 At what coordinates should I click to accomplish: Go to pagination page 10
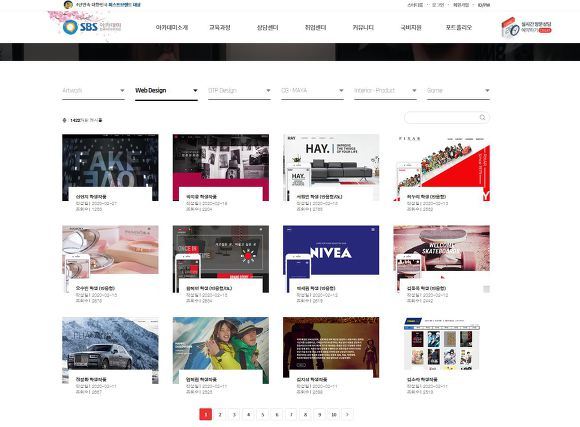point(334,414)
